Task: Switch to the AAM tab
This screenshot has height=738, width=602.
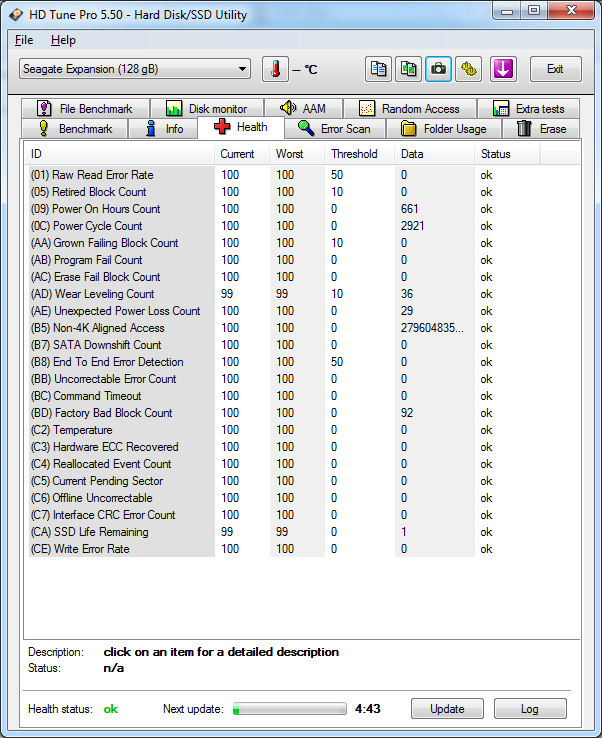Action: [x=303, y=108]
